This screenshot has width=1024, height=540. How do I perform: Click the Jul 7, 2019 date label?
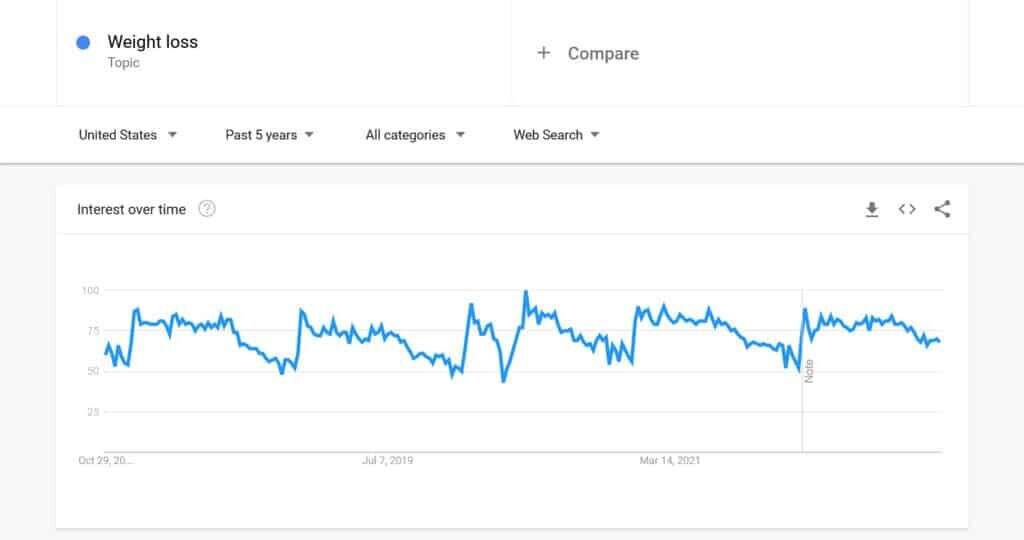pos(387,461)
